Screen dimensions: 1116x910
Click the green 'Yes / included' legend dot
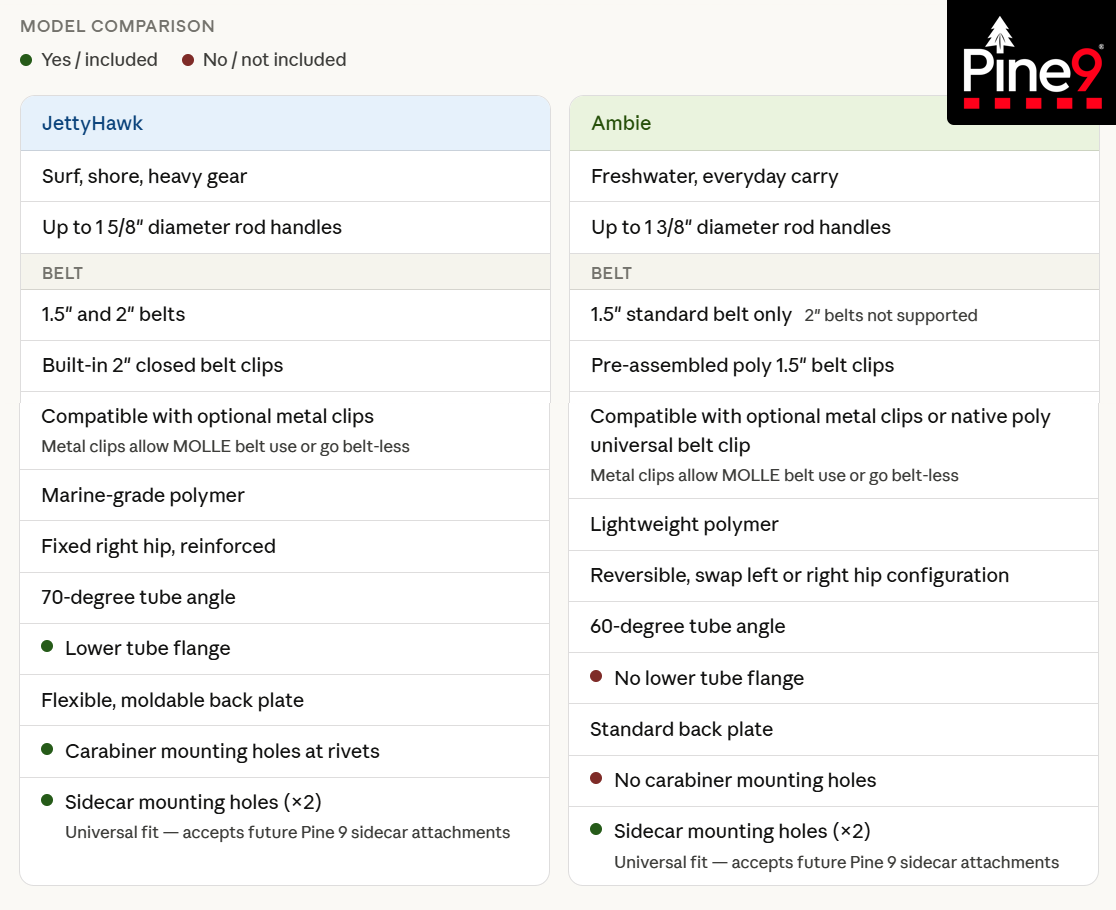click(26, 60)
